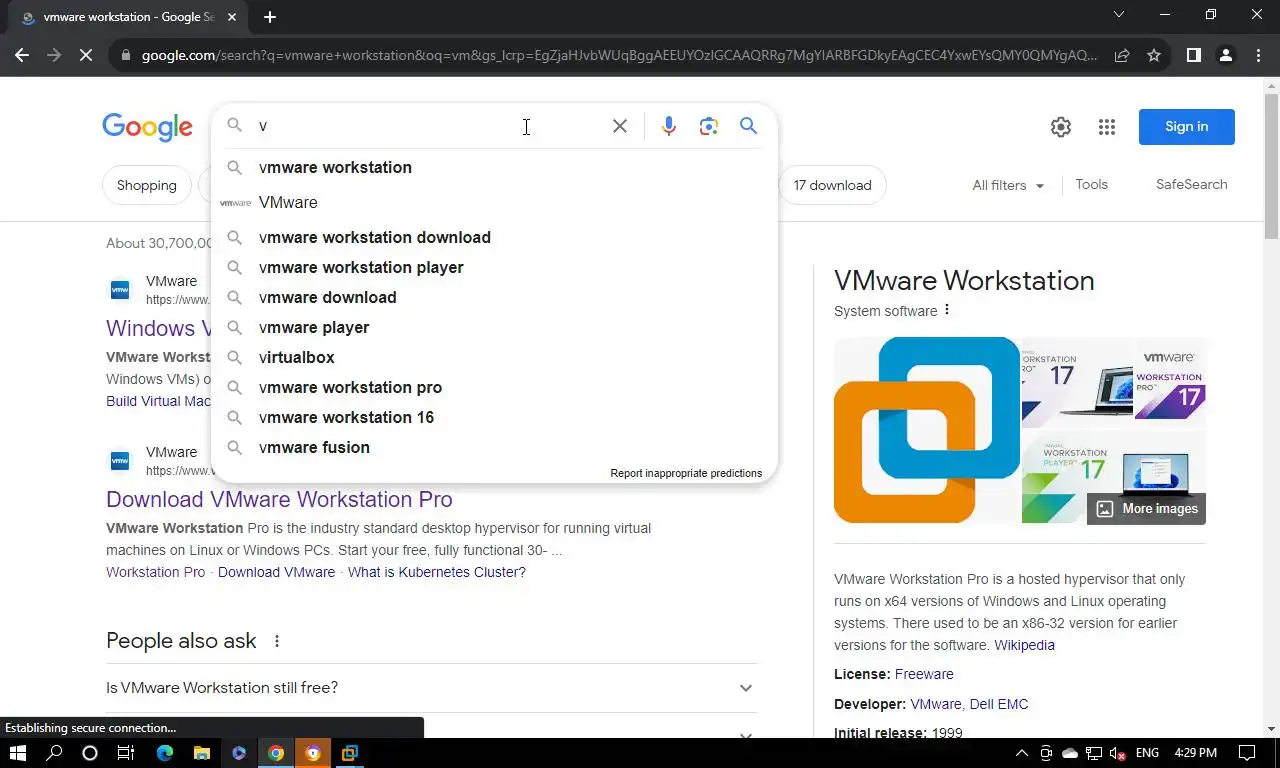Toggle Chrome side panel icon
The image size is (1280, 768).
[x=1193, y=55]
